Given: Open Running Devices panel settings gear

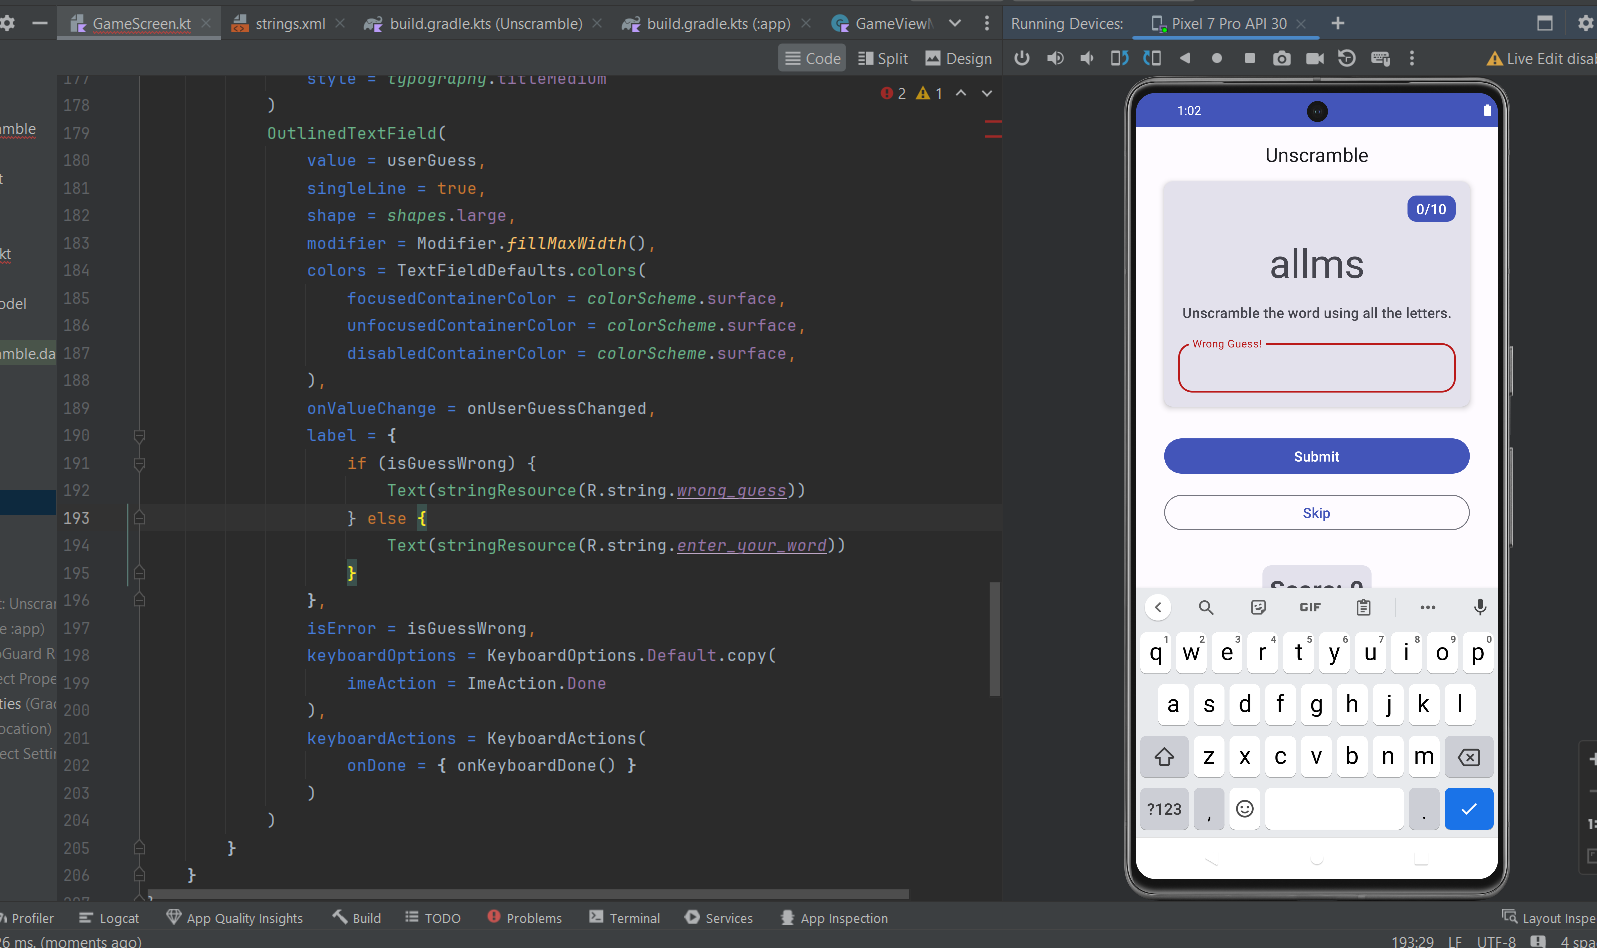Looking at the screenshot, I should pos(1585,23).
